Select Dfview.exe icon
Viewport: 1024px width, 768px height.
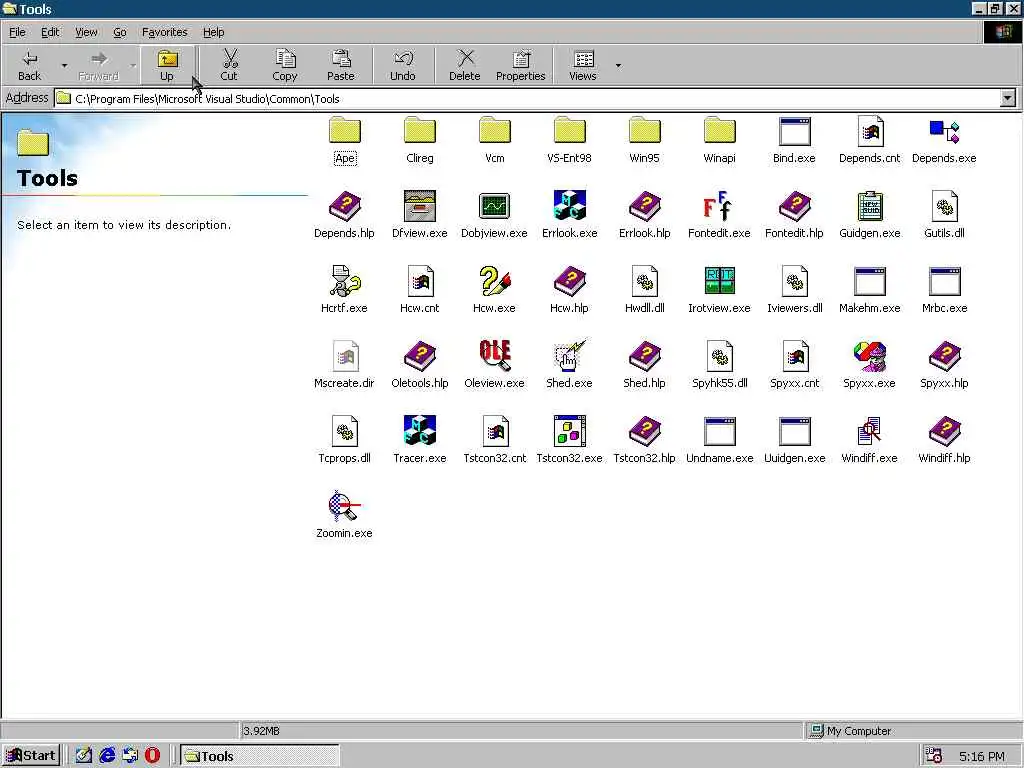tap(420, 206)
